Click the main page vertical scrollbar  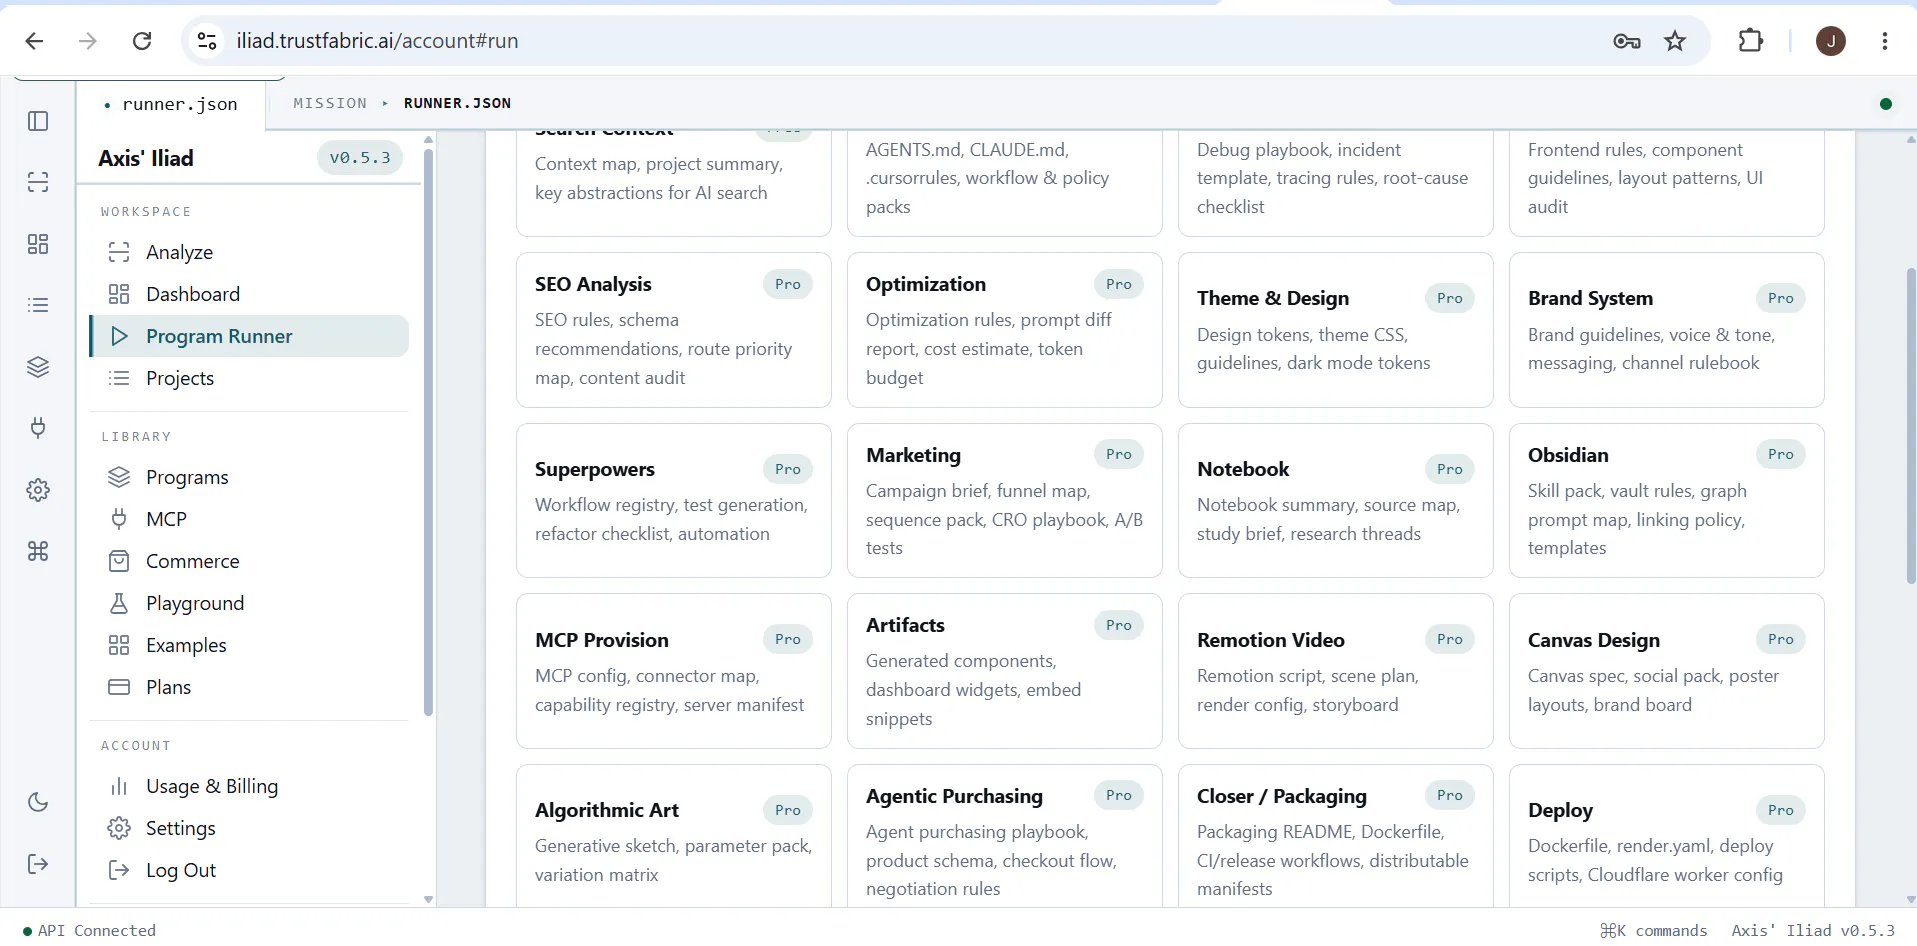coord(1910,425)
